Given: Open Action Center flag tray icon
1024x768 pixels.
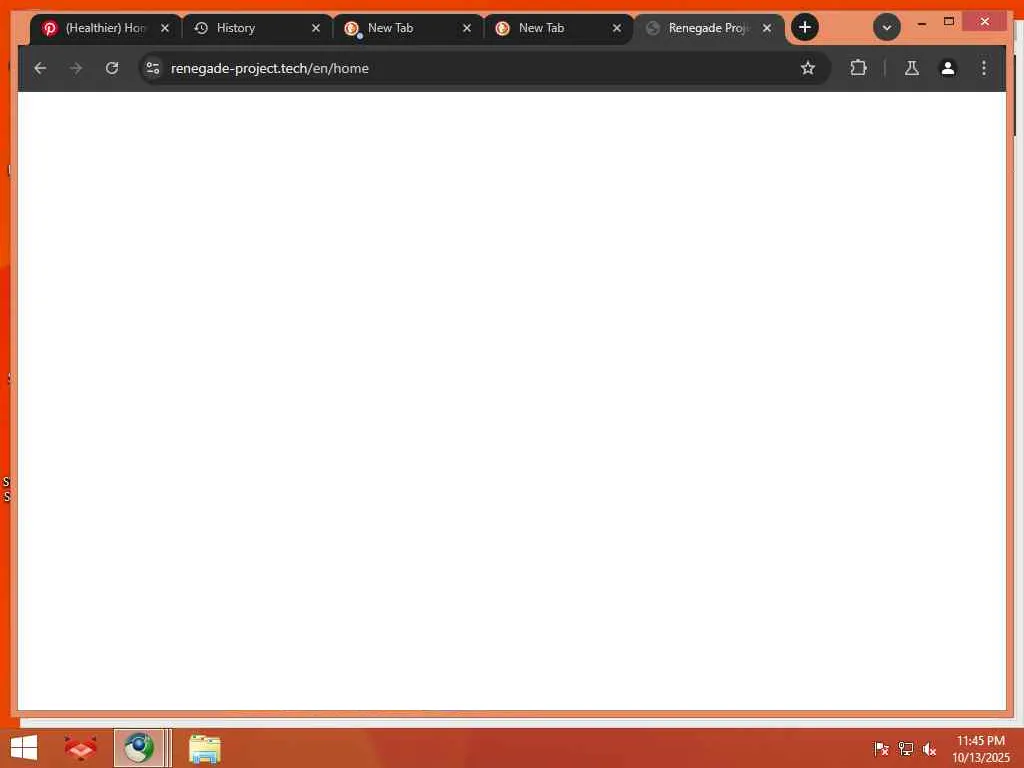Looking at the screenshot, I should [x=881, y=748].
